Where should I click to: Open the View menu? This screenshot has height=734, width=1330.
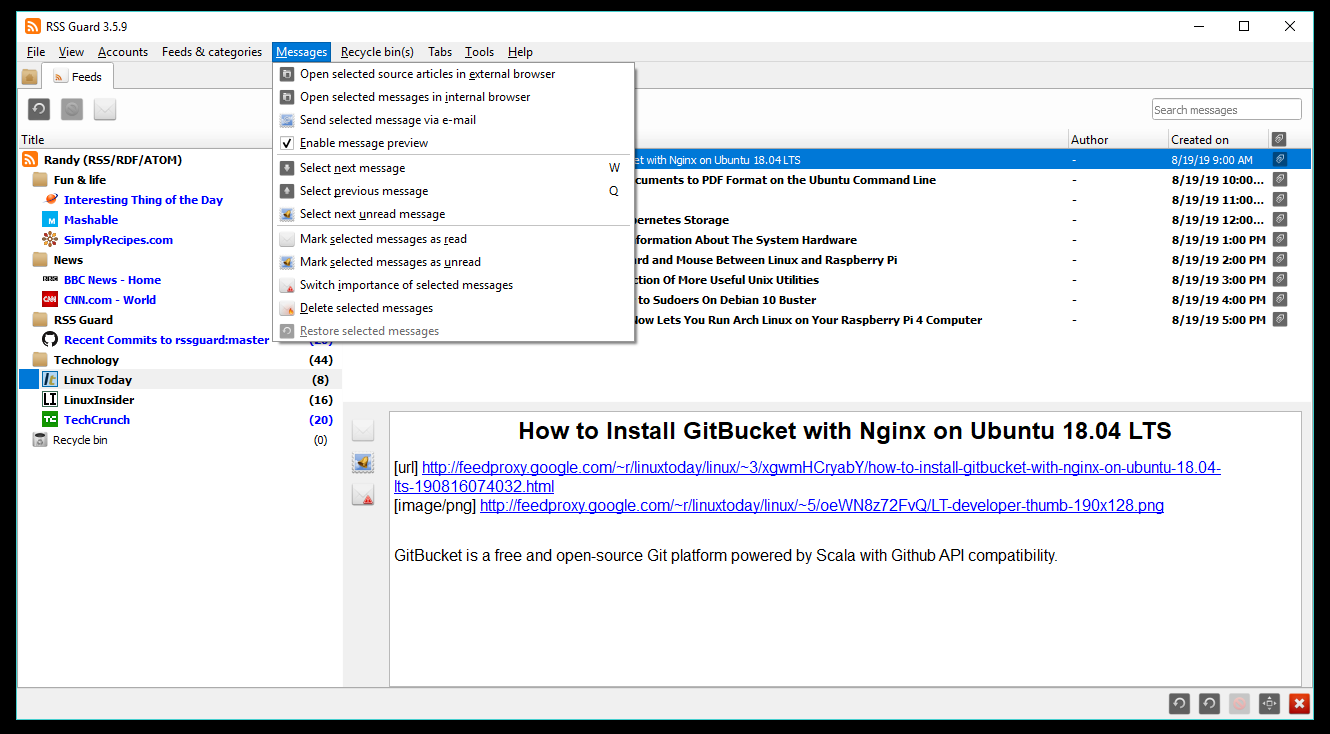[71, 52]
